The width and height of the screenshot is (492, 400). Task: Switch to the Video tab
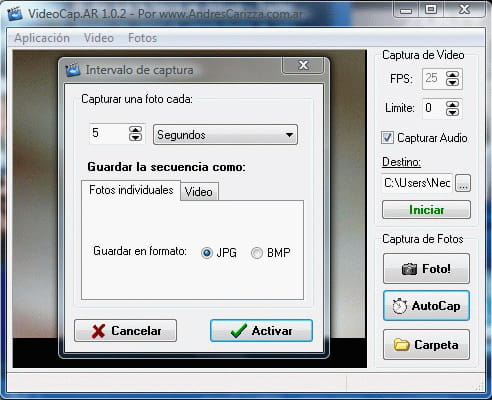point(199,192)
